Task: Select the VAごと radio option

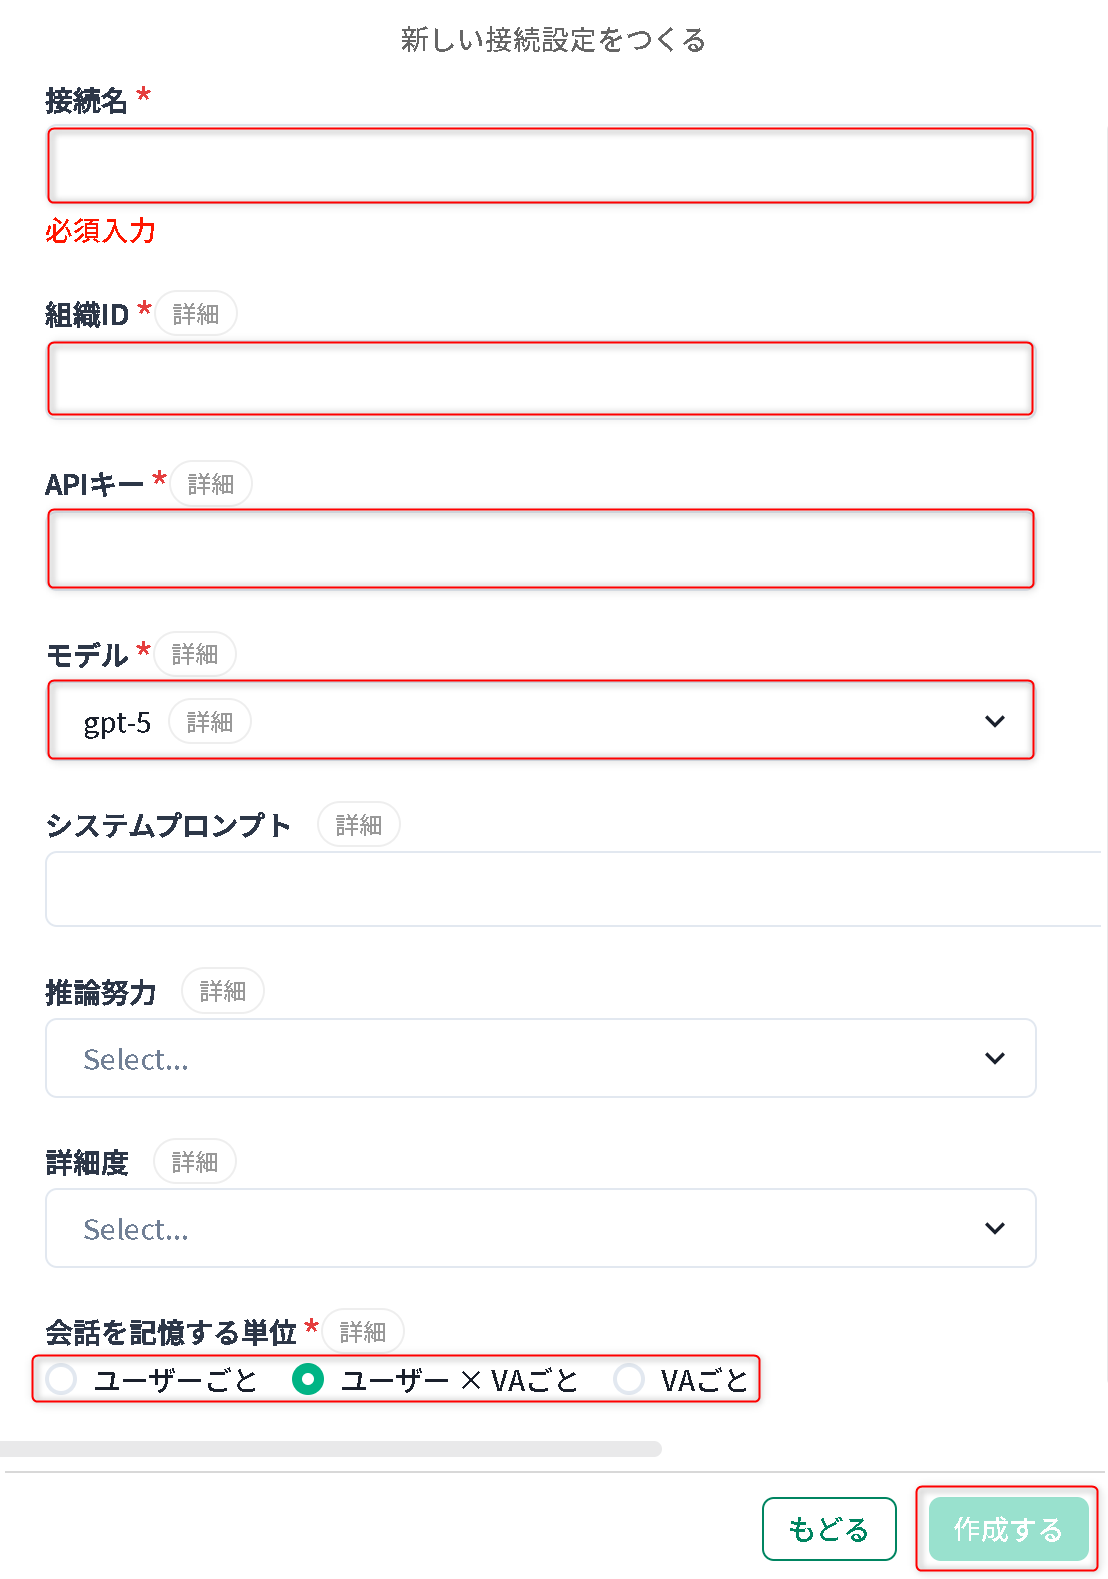Action: pos(629,1380)
